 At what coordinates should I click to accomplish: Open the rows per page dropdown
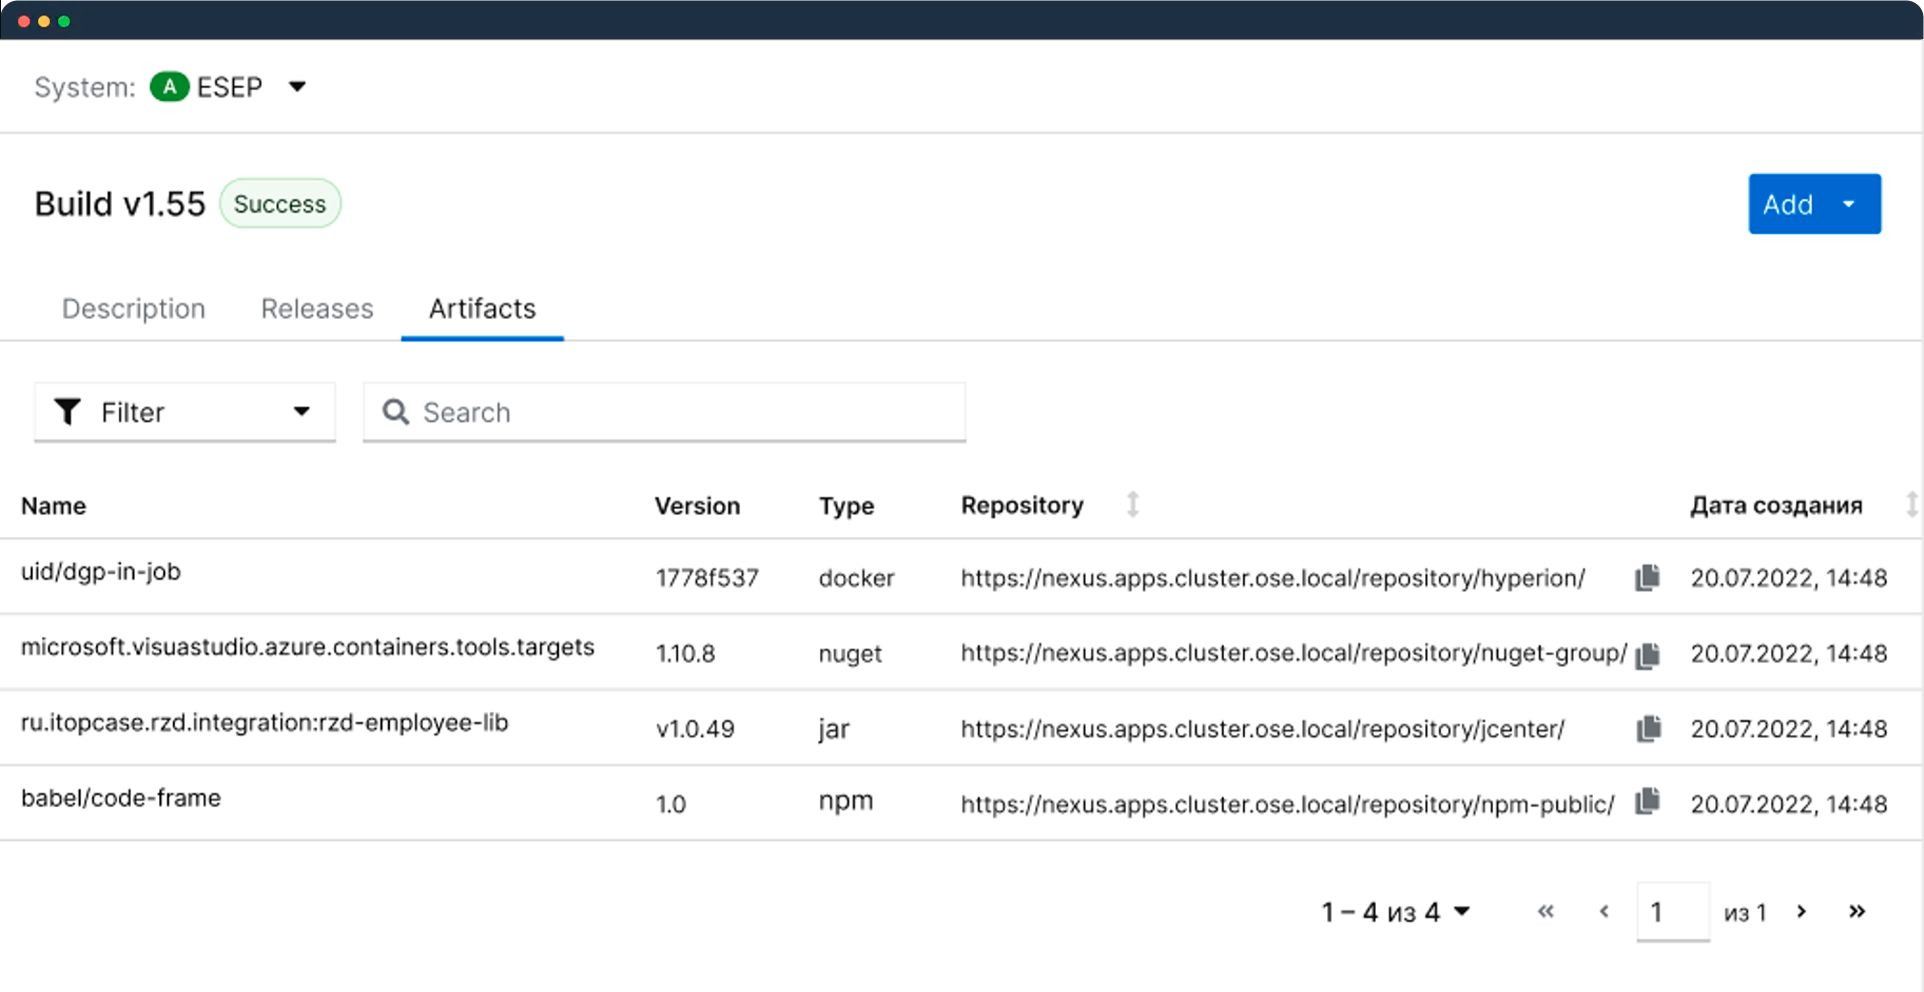pos(1462,912)
